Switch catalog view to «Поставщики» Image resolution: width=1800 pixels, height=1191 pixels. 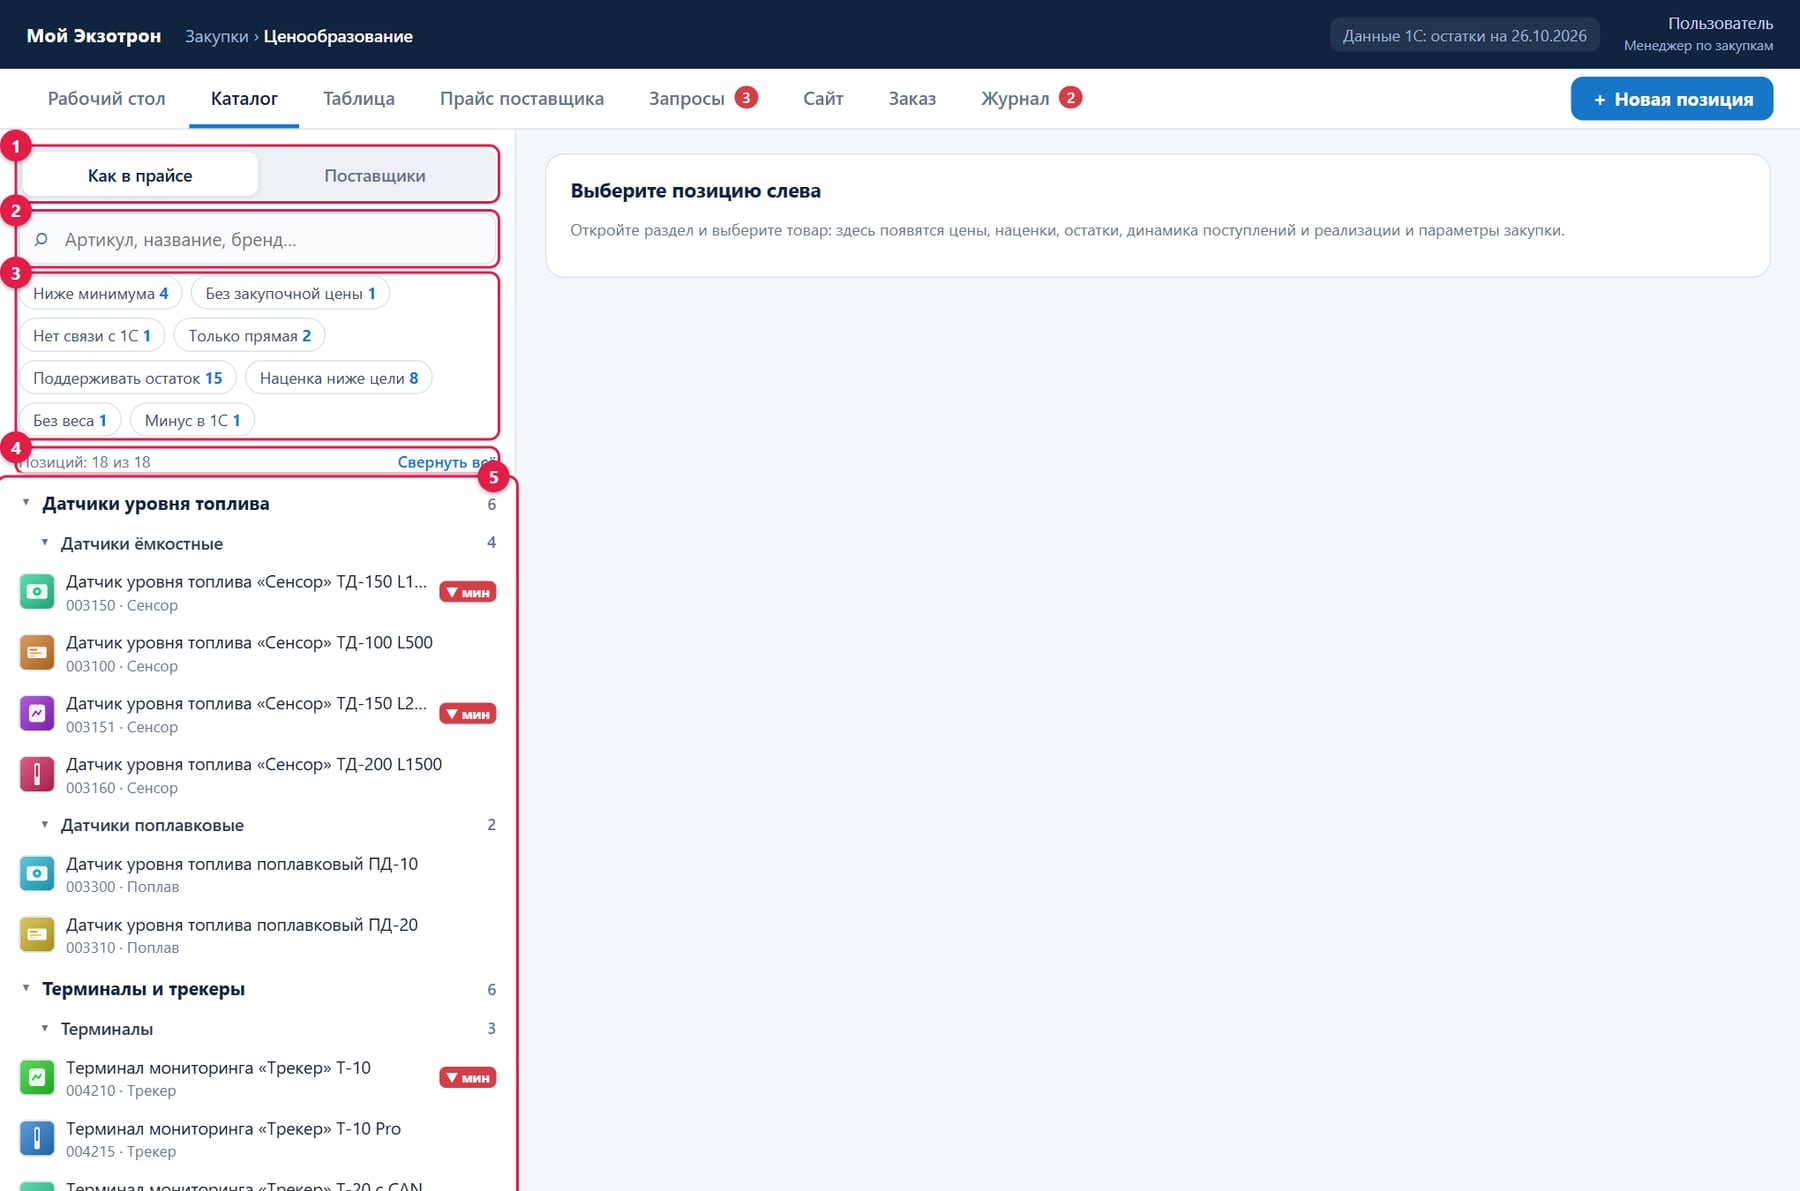(x=375, y=175)
